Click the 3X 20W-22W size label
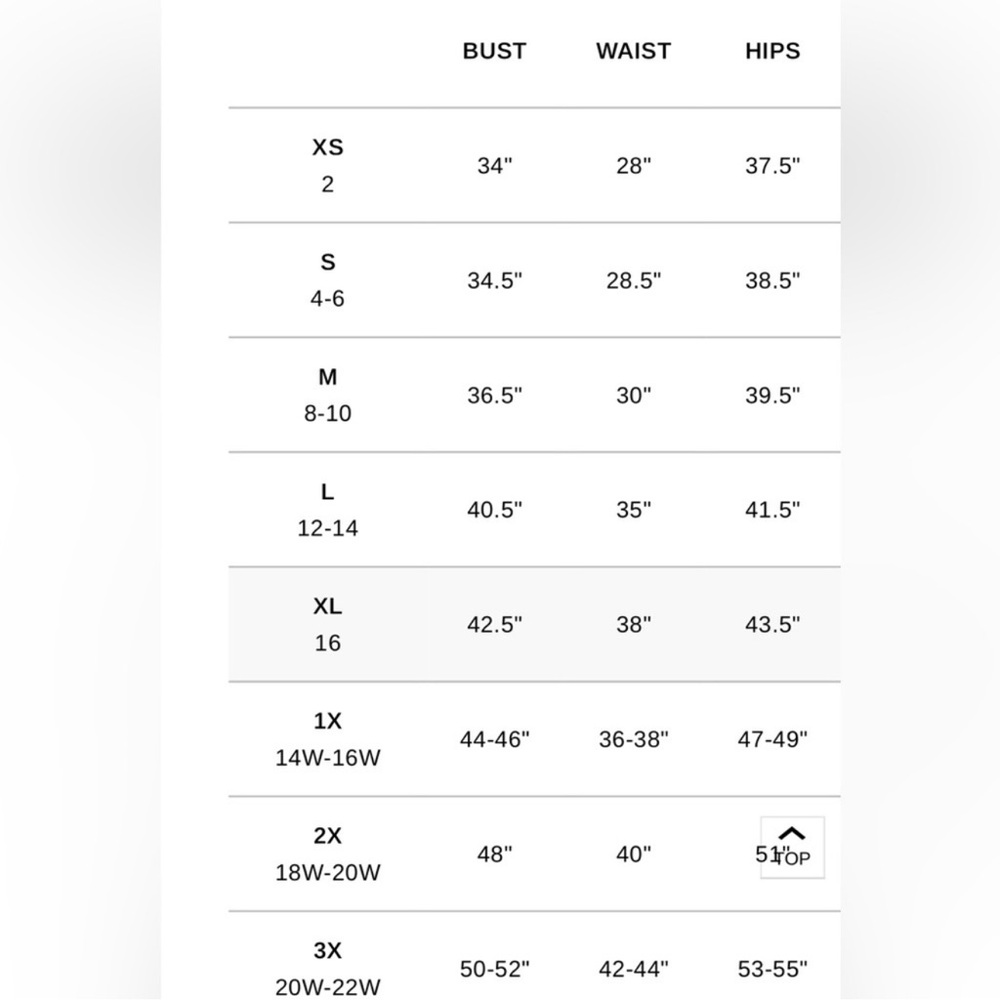The image size is (1000, 1000). 327,968
